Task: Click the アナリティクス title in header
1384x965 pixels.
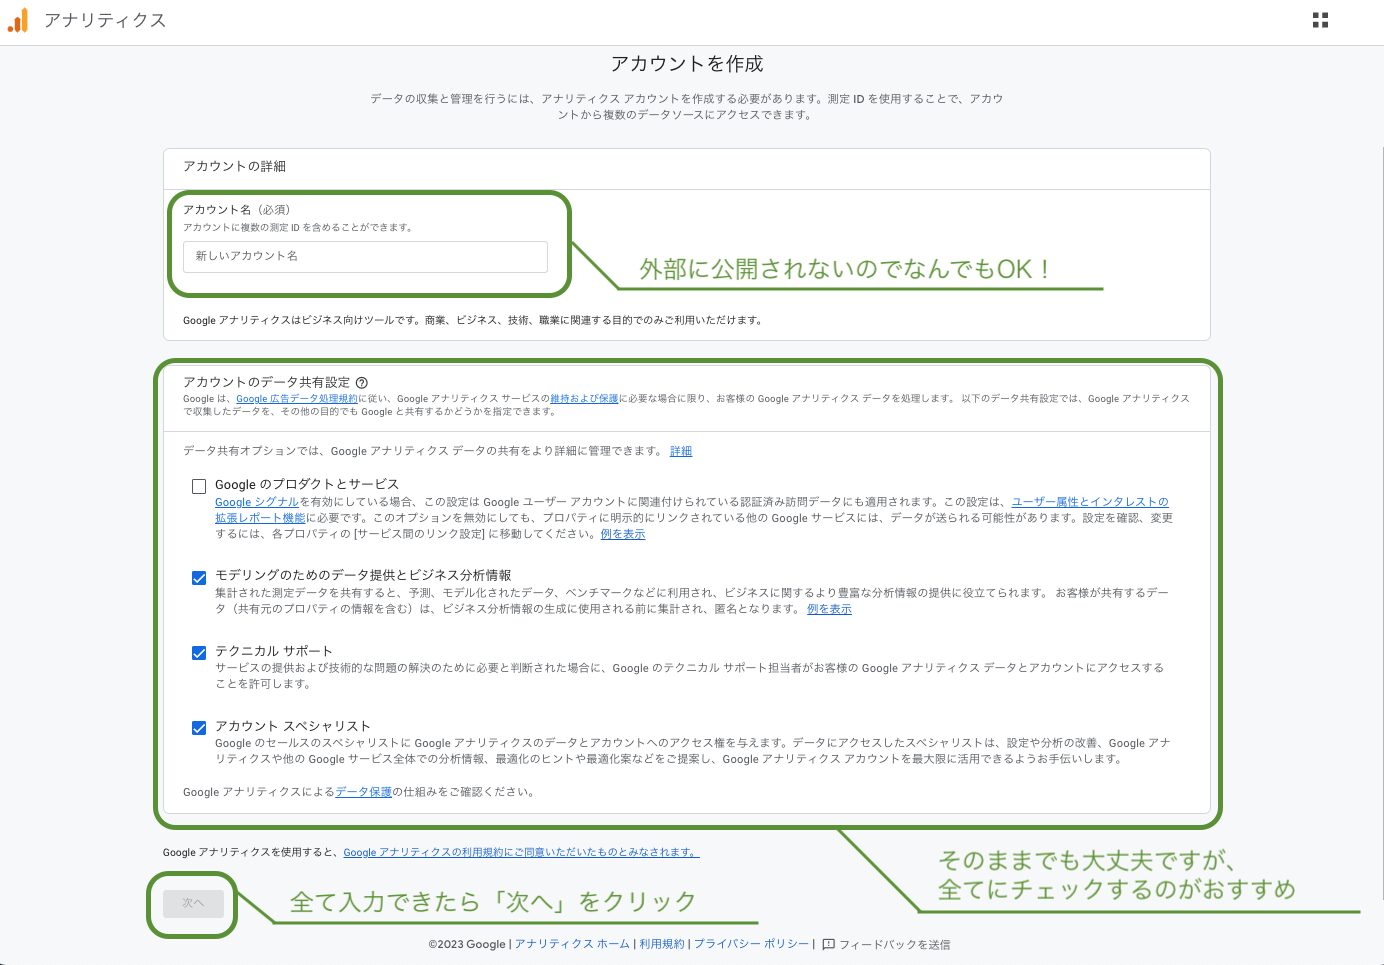Action: [x=105, y=20]
